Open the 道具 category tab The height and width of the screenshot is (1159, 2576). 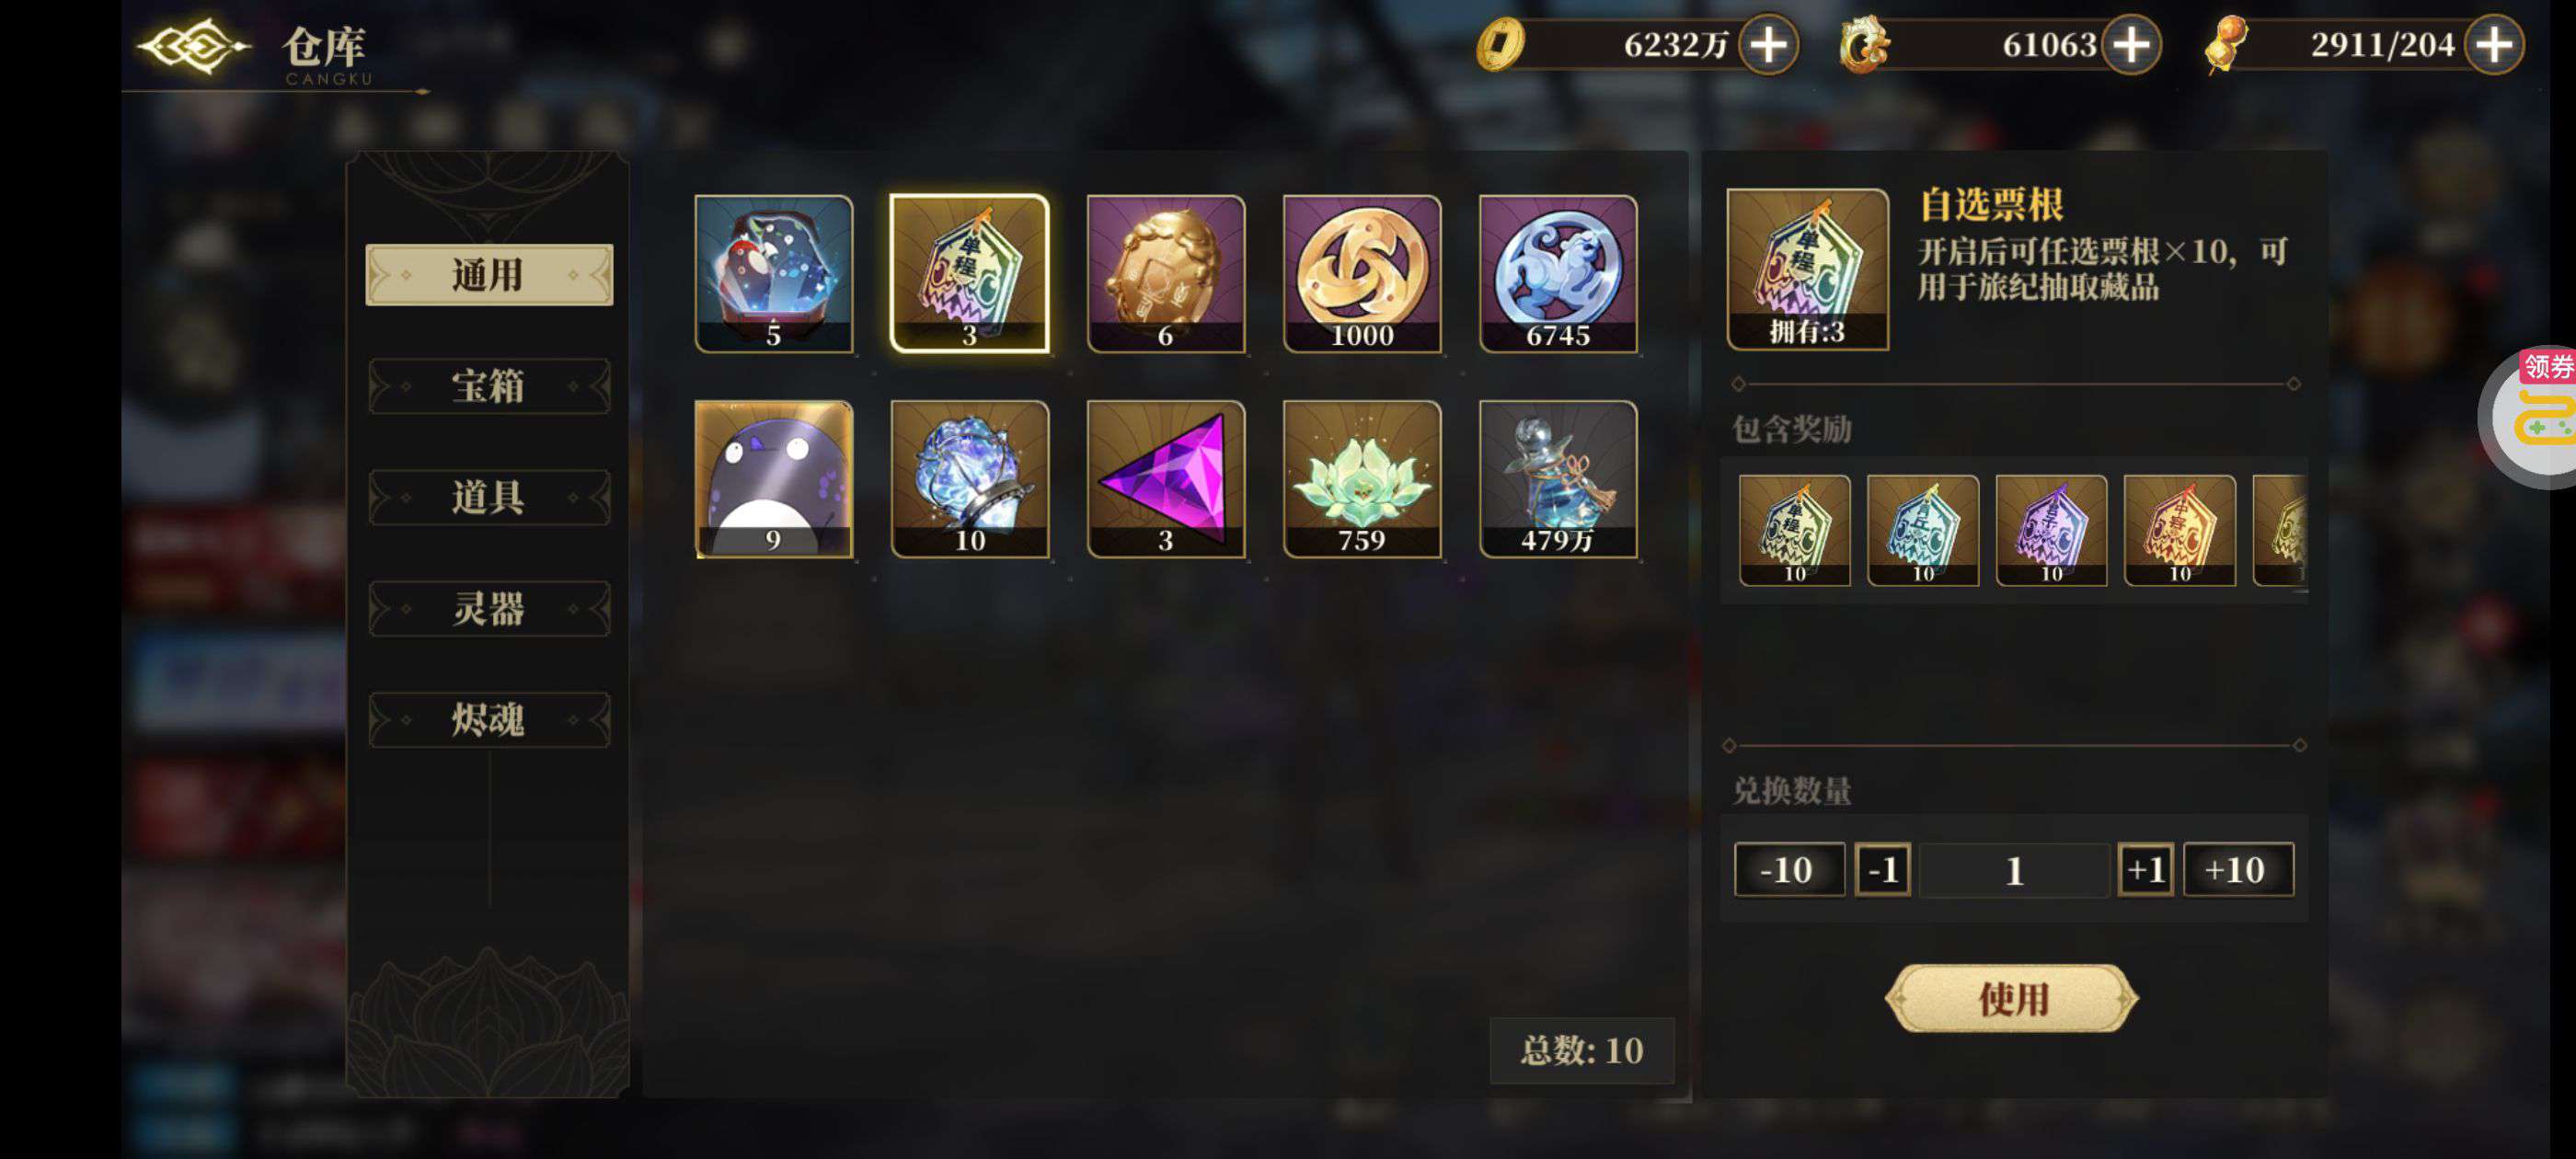click(x=489, y=497)
